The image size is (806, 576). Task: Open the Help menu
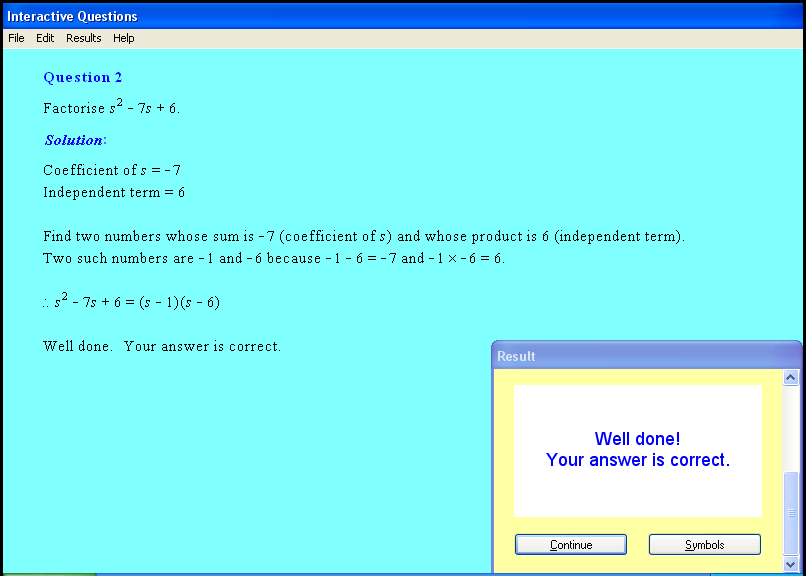[123, 38]
